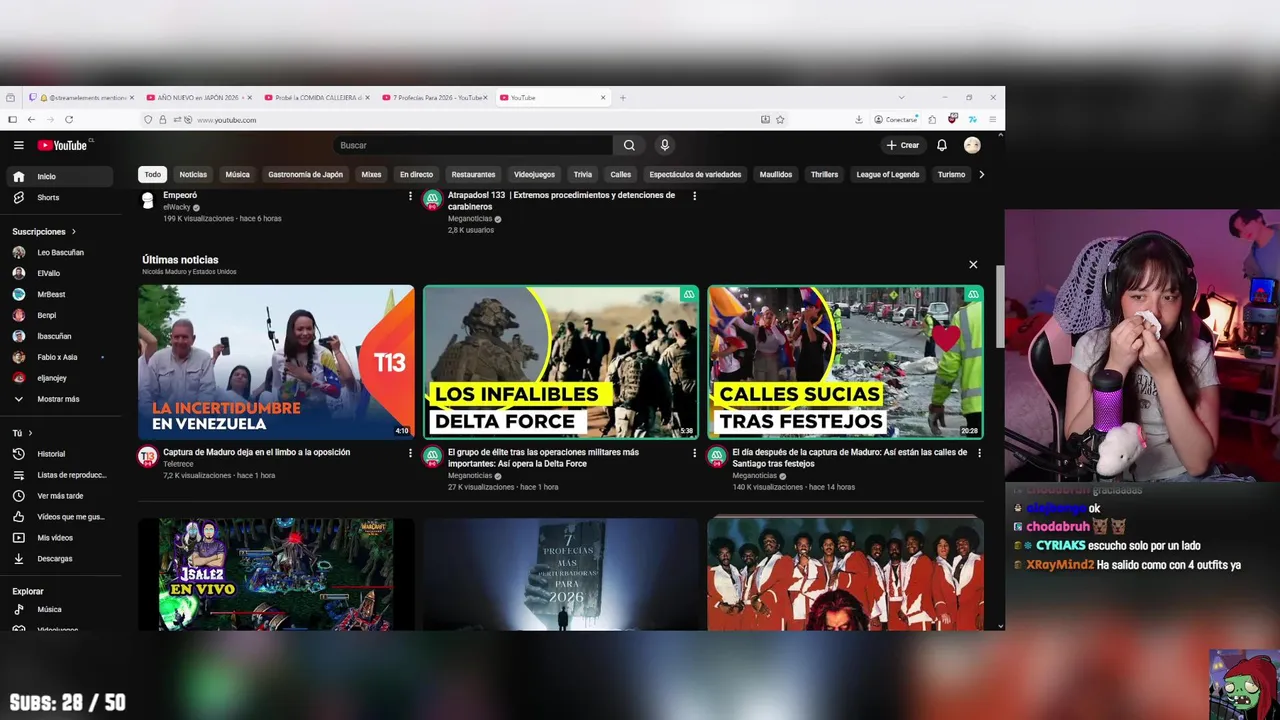This screenshot has width=1280, height=720.
Task: Click the YouTube logo
Action: 63,145
